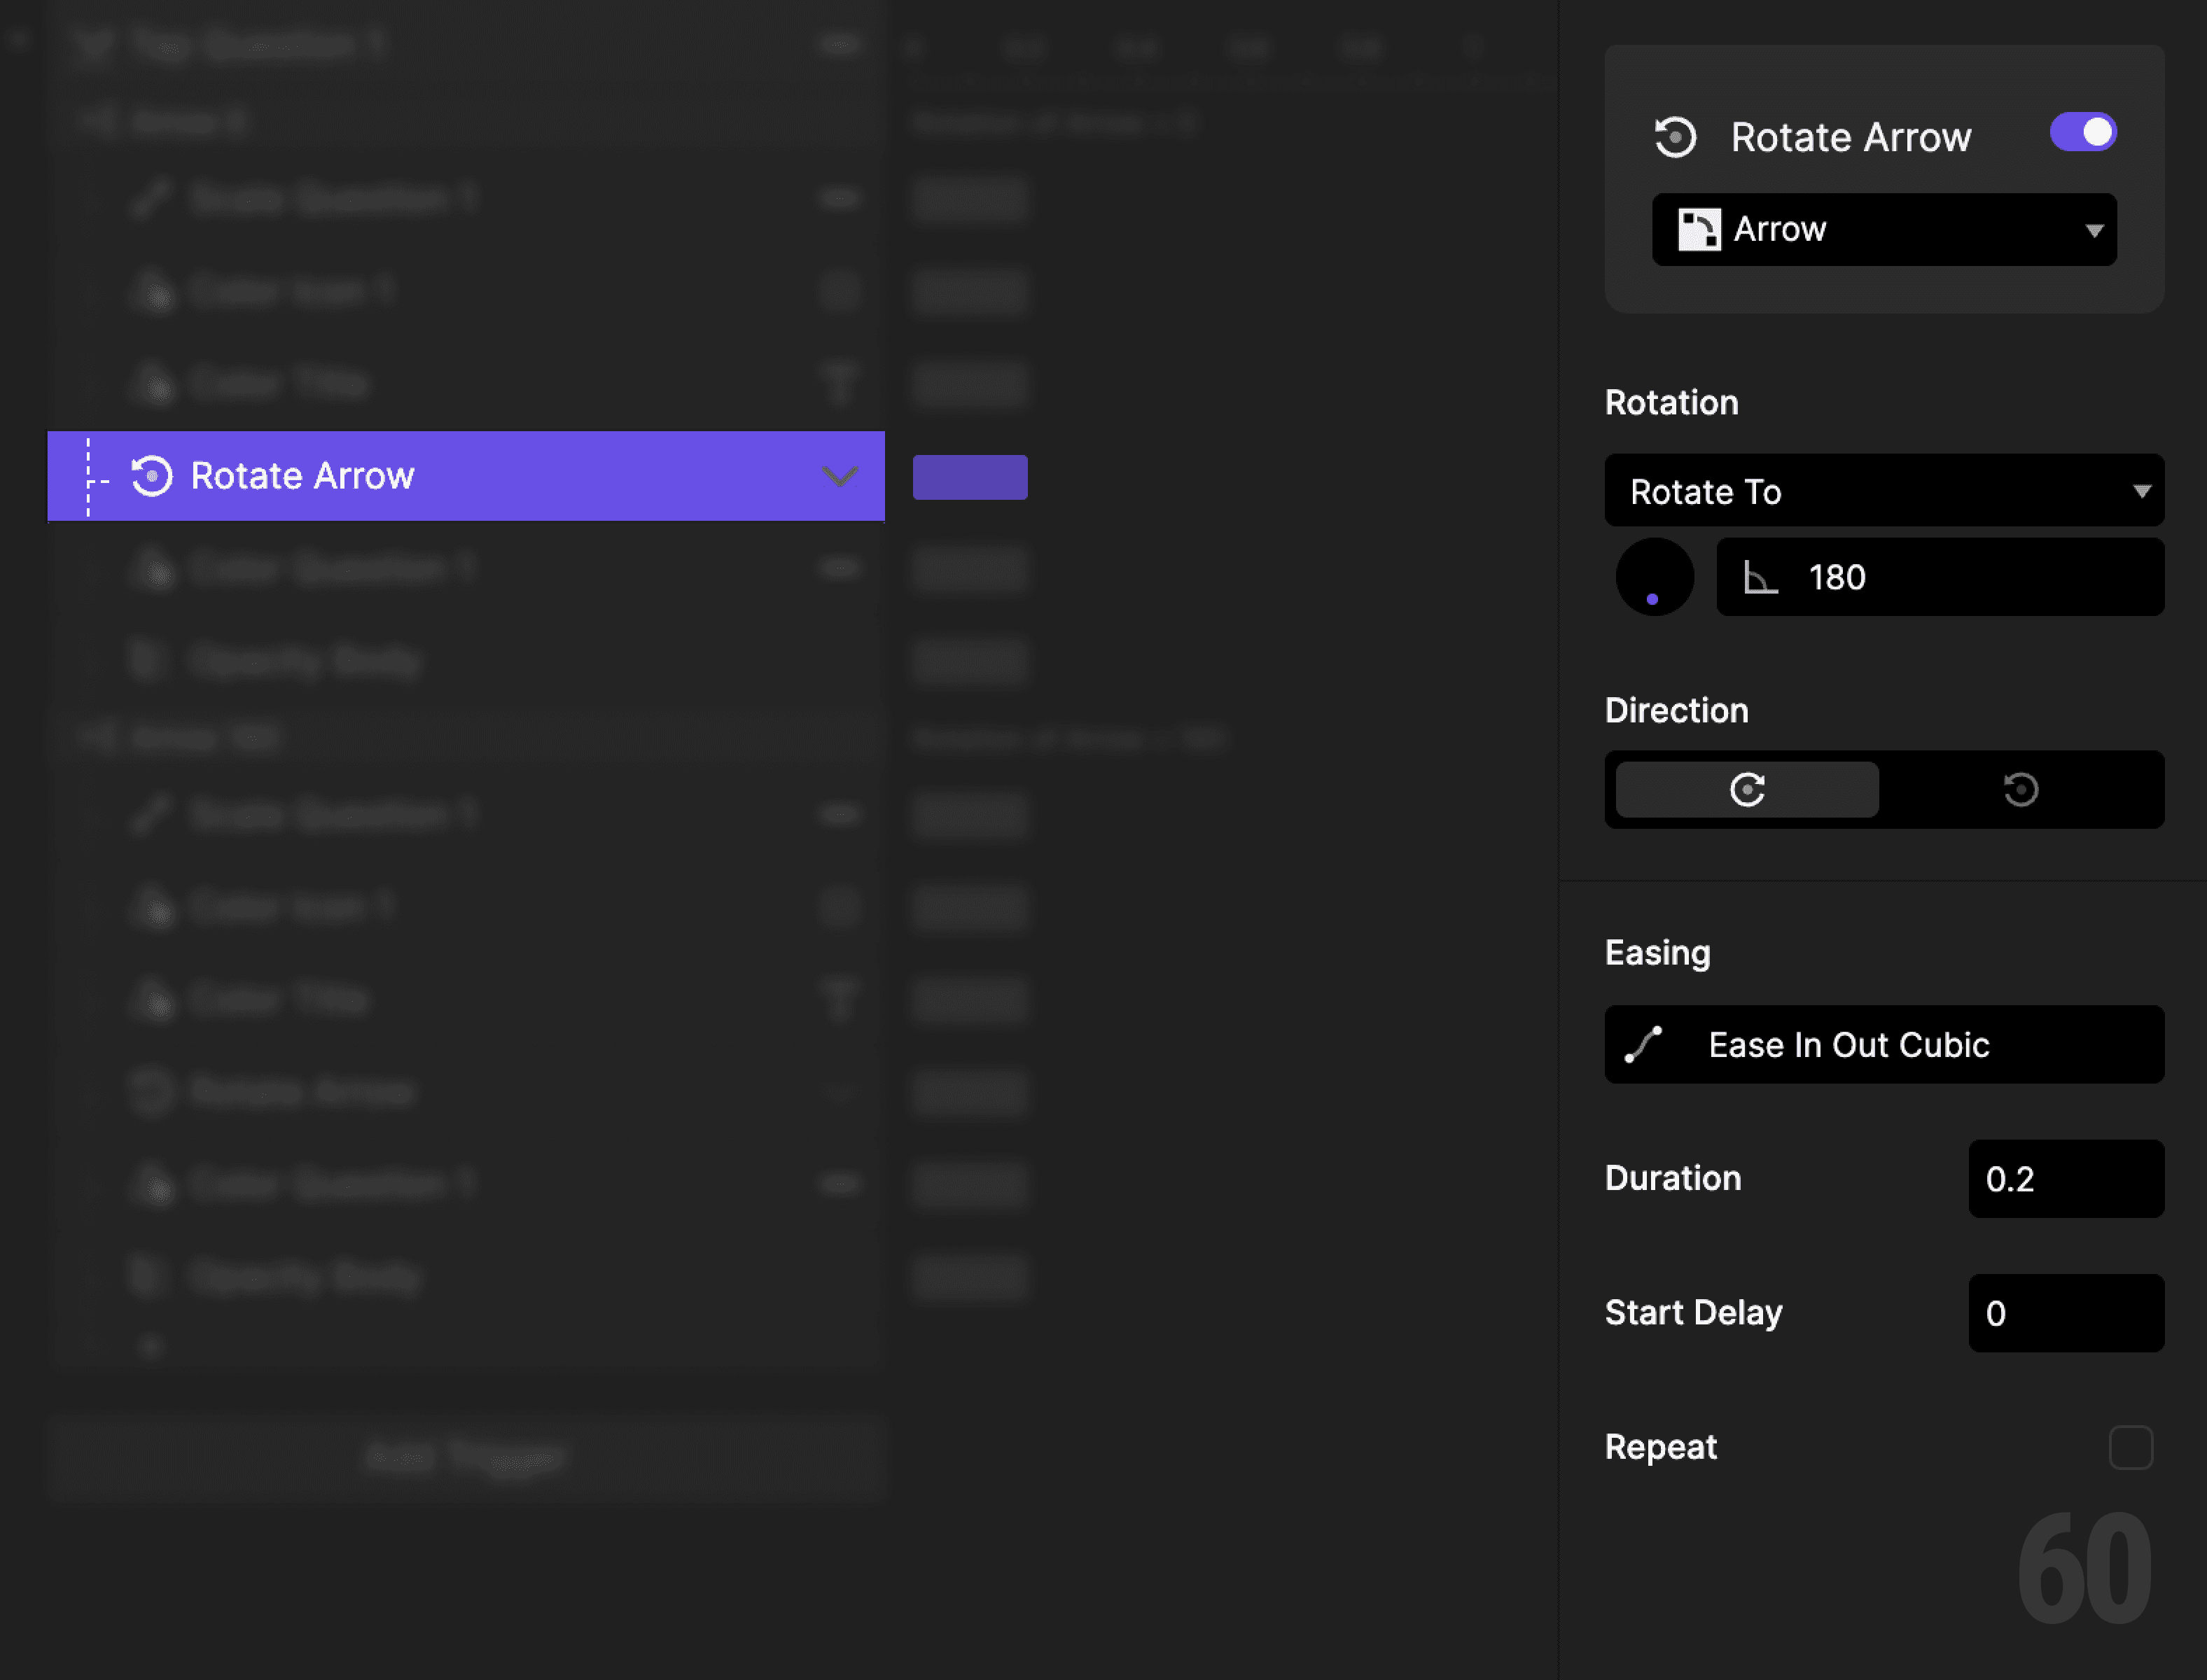
Task: Enable the Repeat checkbox
Action: click(x=2131, y=1446)
